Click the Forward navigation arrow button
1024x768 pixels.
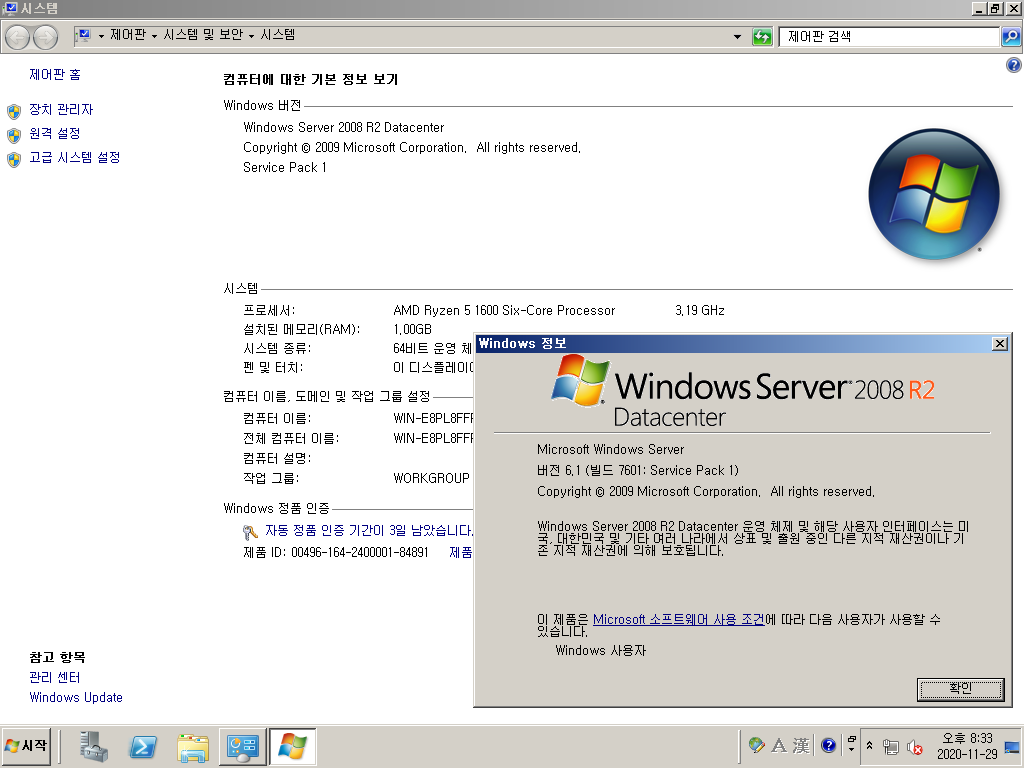pyautogui.click(x=45, y=37)
